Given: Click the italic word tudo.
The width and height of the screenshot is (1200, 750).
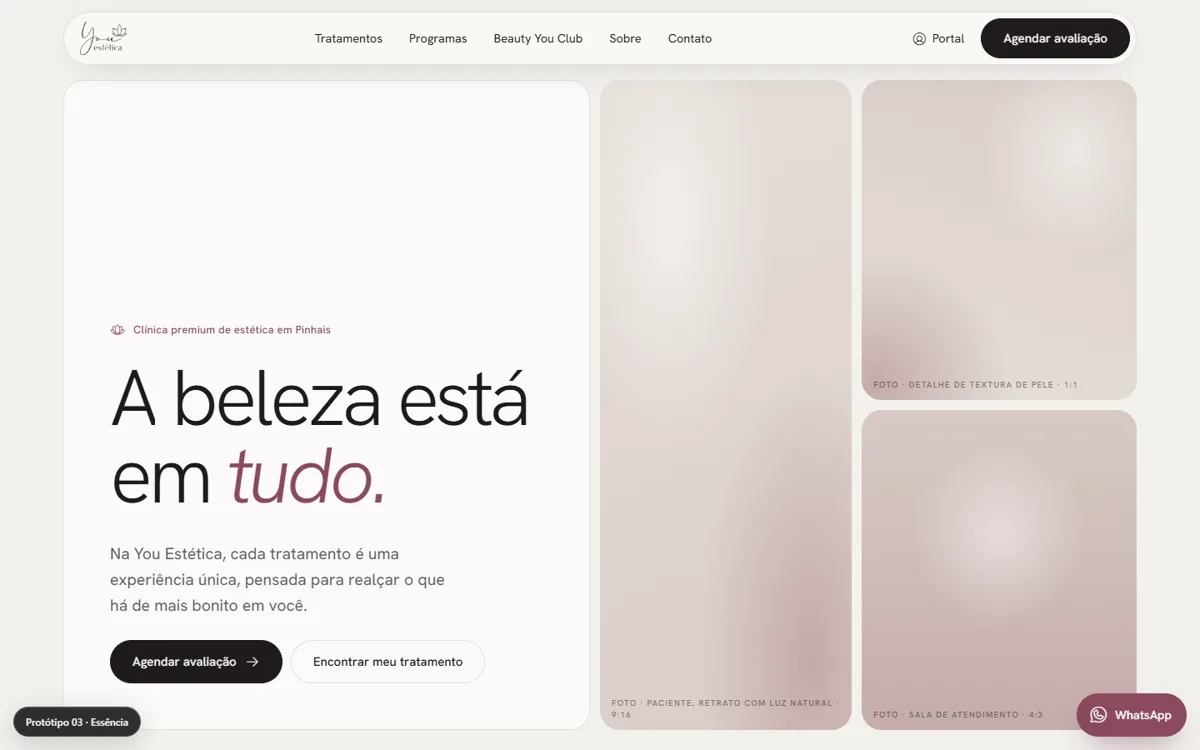Looking at the screenshot, I should pos(307,479).
